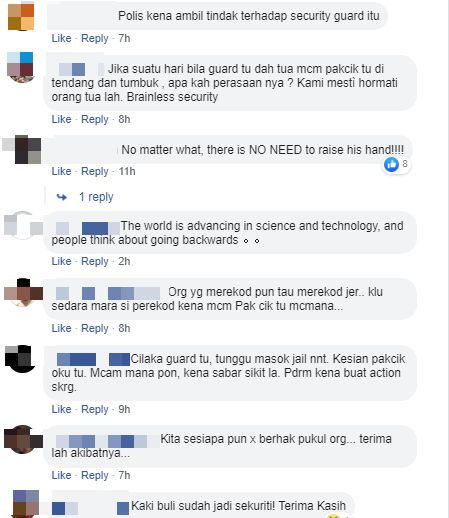Reply to the 'Polis kena ambil tindak' comment
Viewport: 449px width, 518px height.
pyautogui.click(x=95, y=38)
